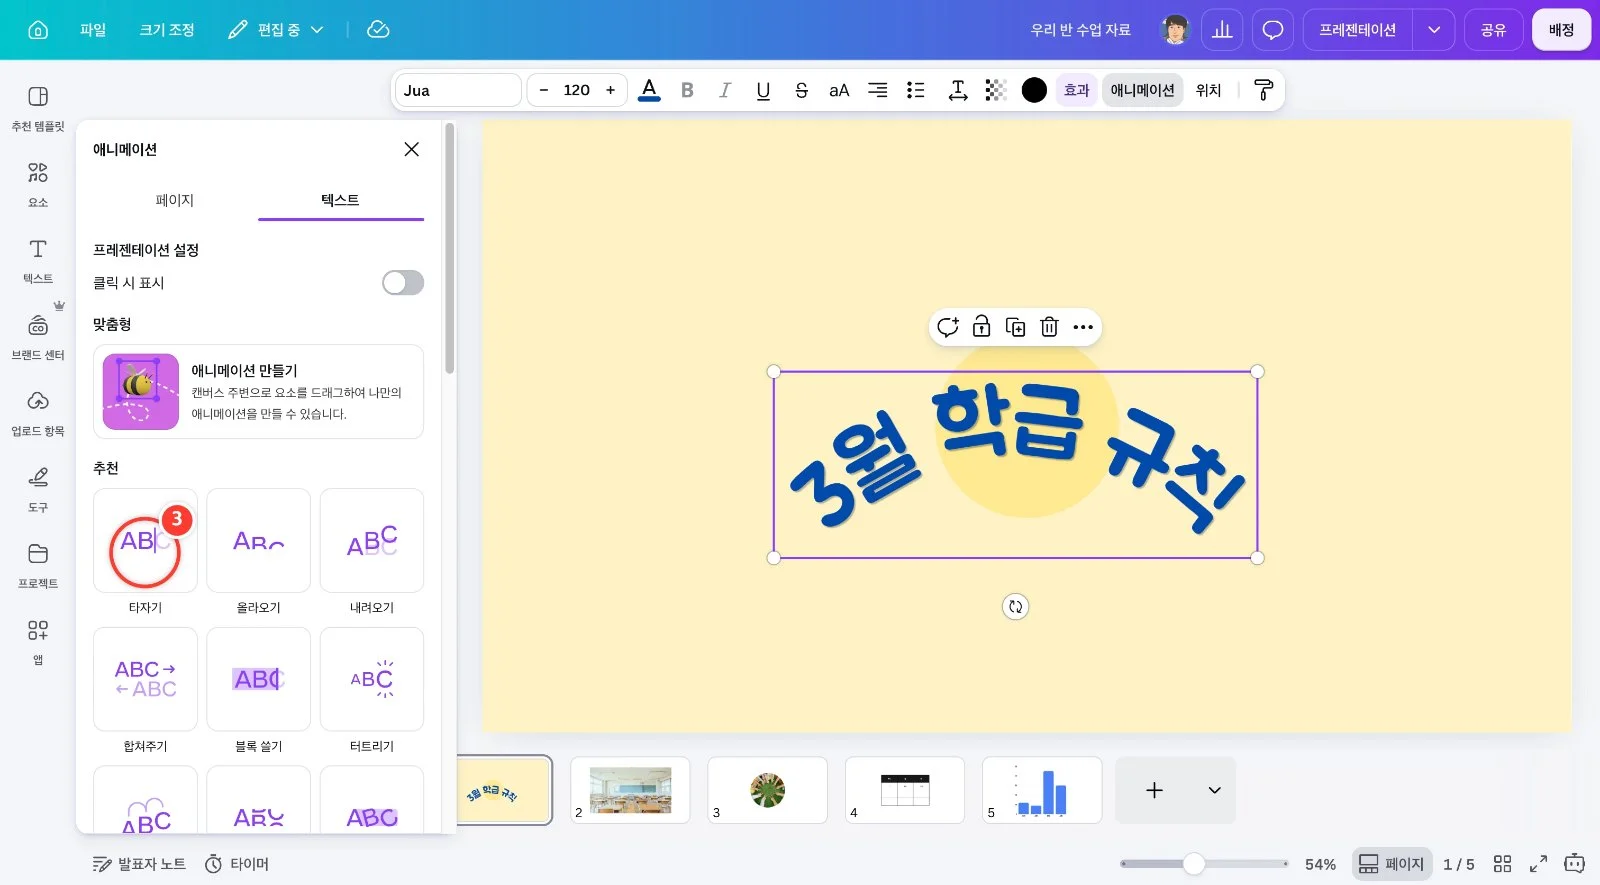Open the 프로젝트 folder panel

tap(38, 566)
